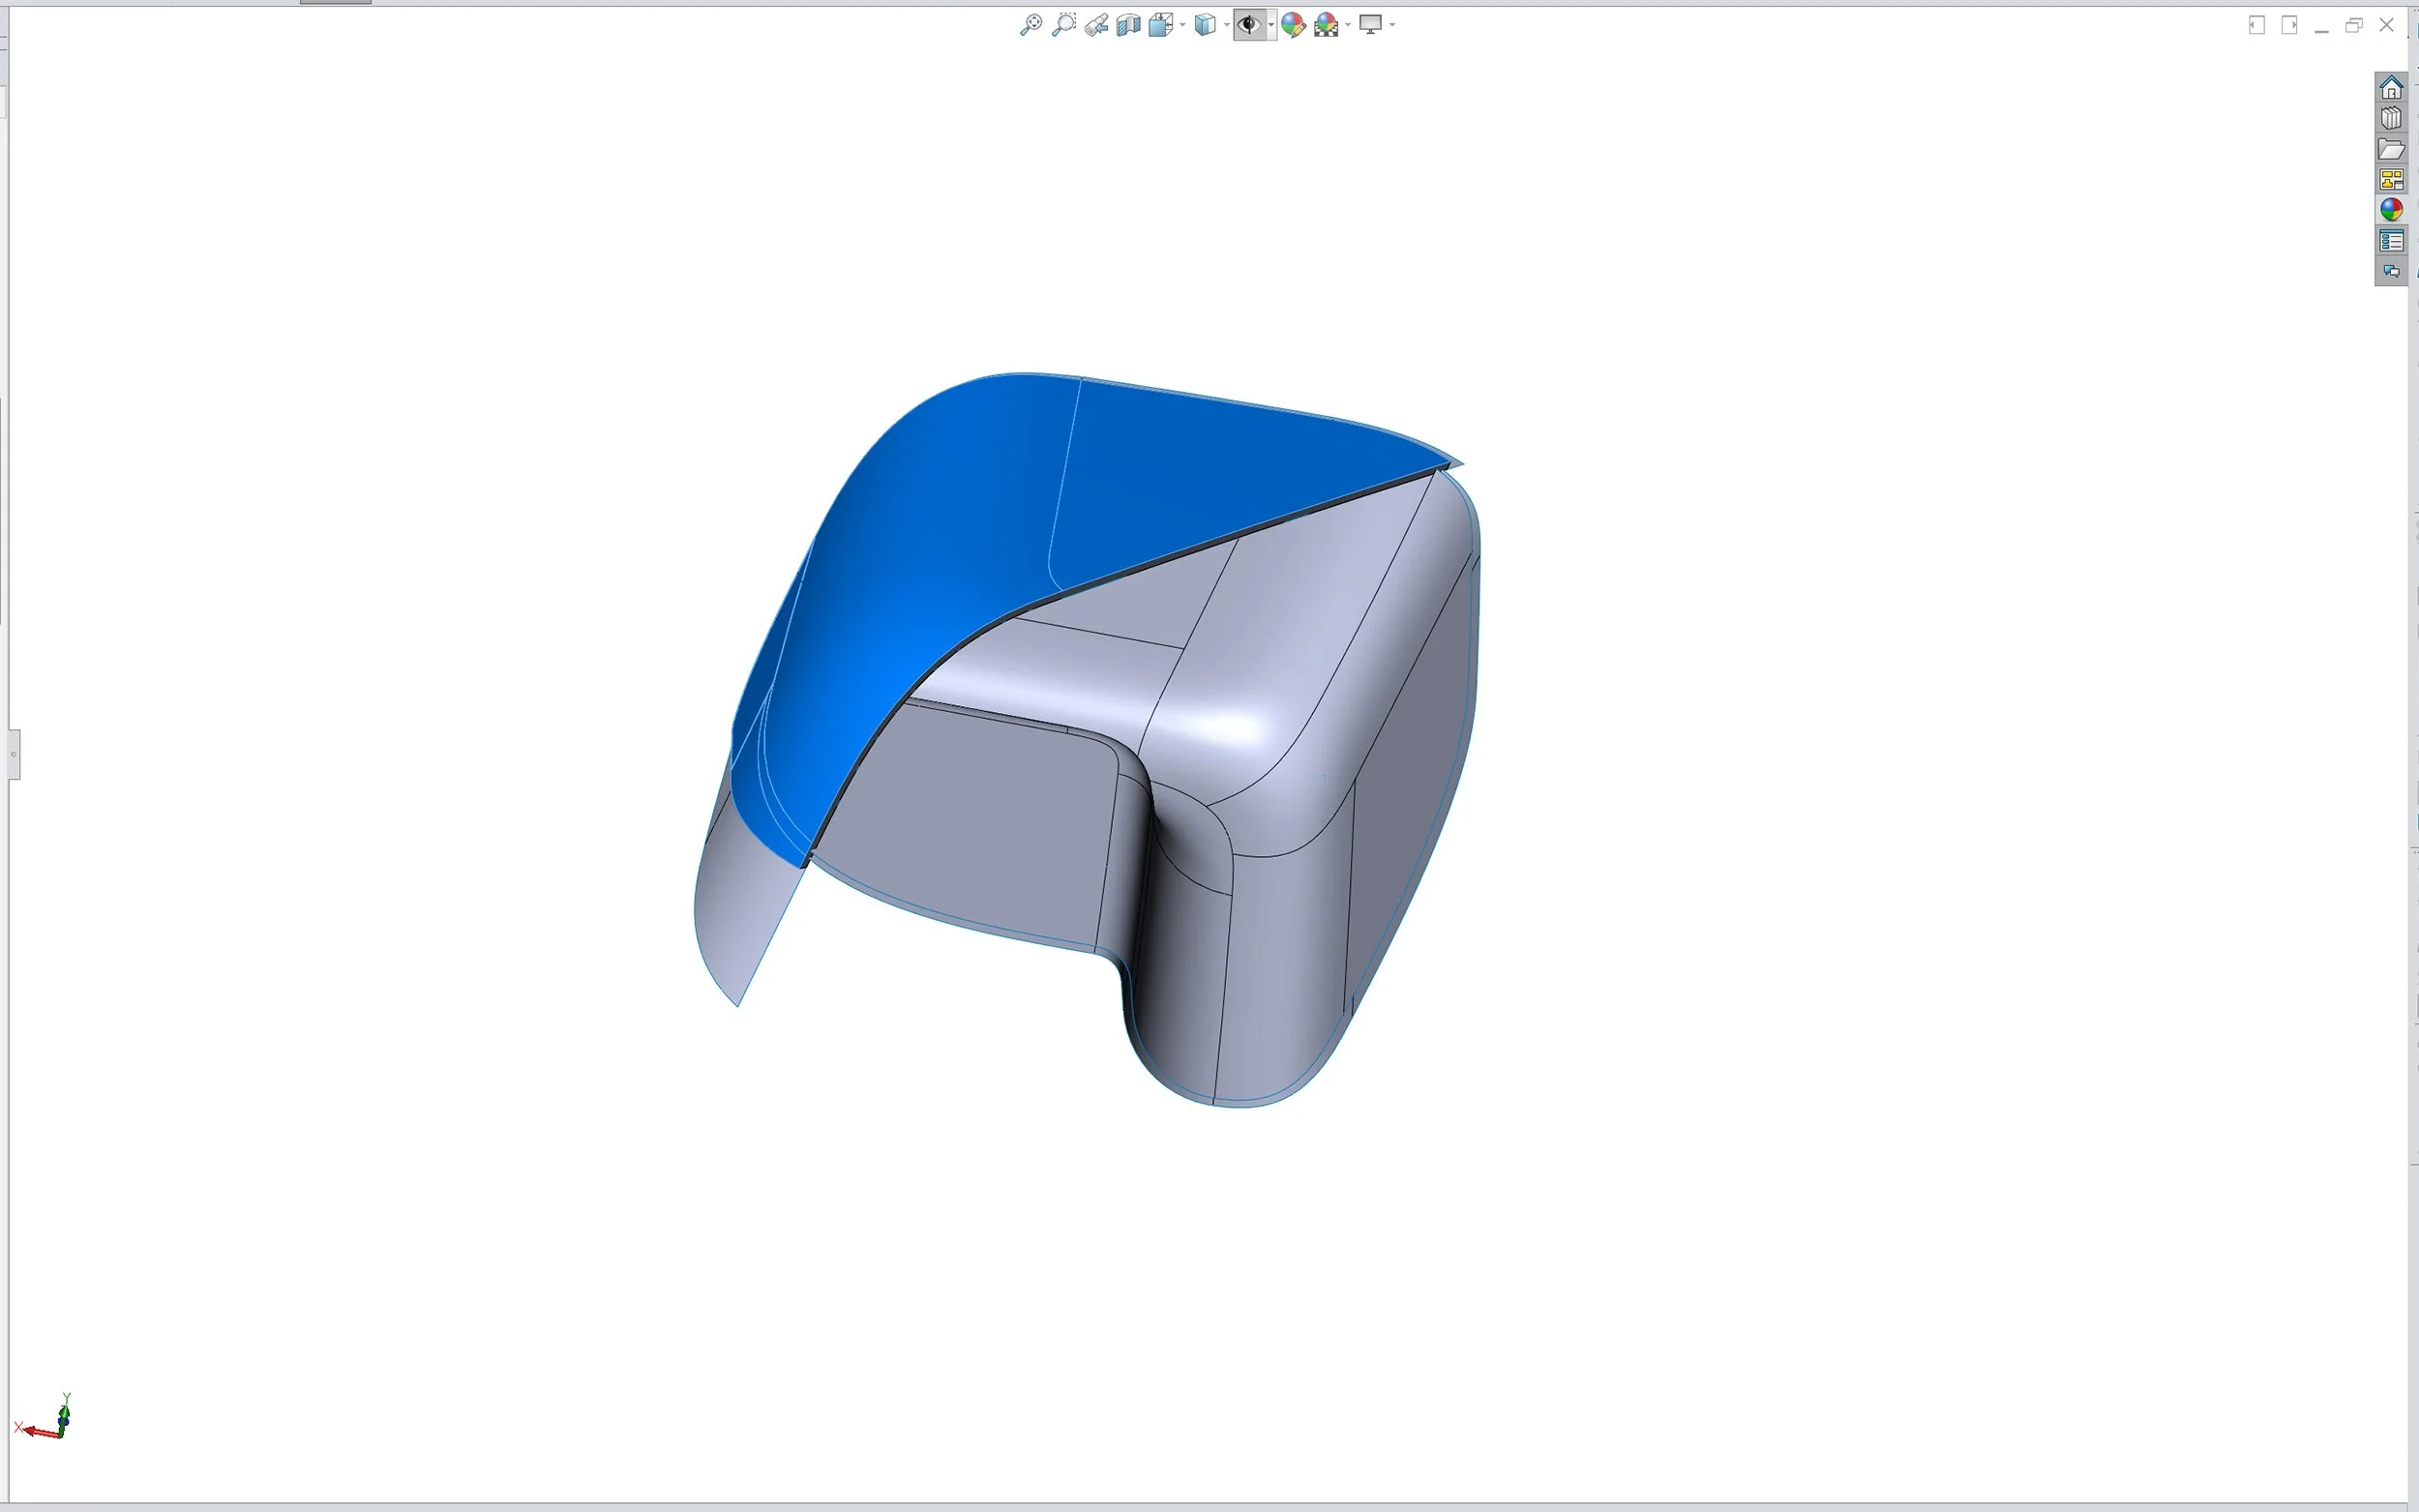2419x1512 pixels.
Task: Open SOLIDWORKS Resources home tab
Action: (2390, 88)
